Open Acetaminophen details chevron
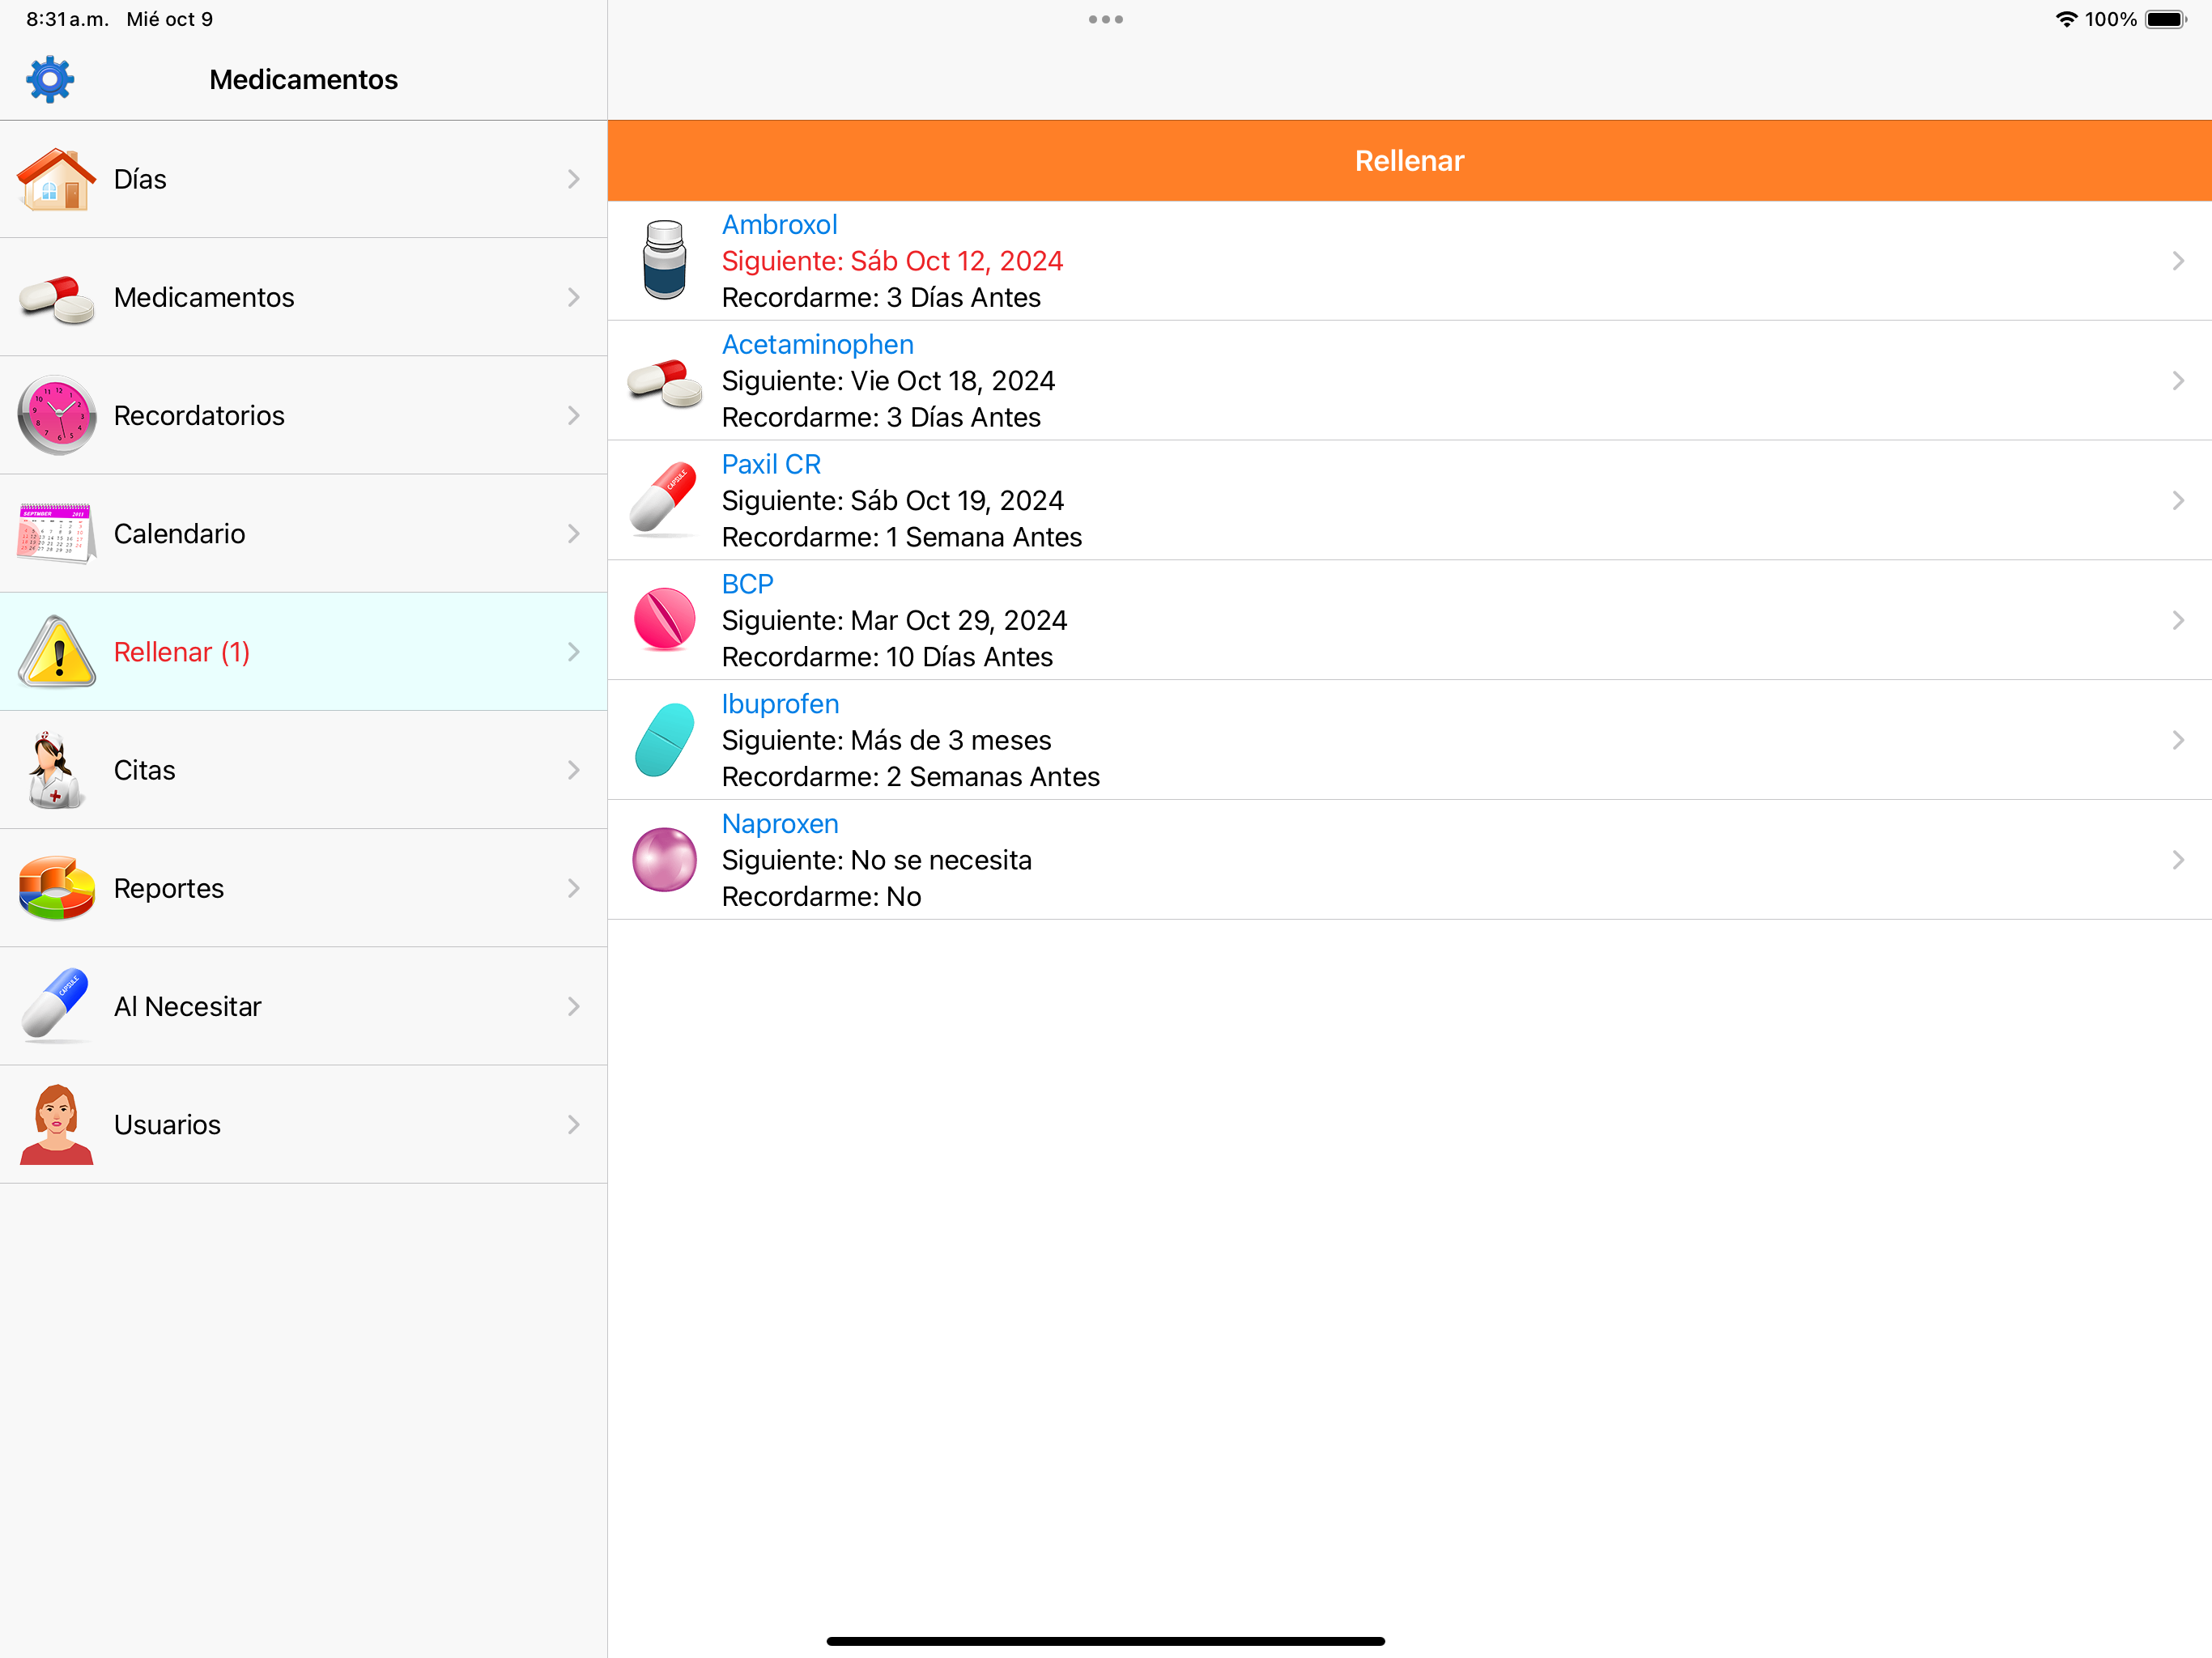The width and height of the screenshot is (2212, 1658). tap(2178, 381)
